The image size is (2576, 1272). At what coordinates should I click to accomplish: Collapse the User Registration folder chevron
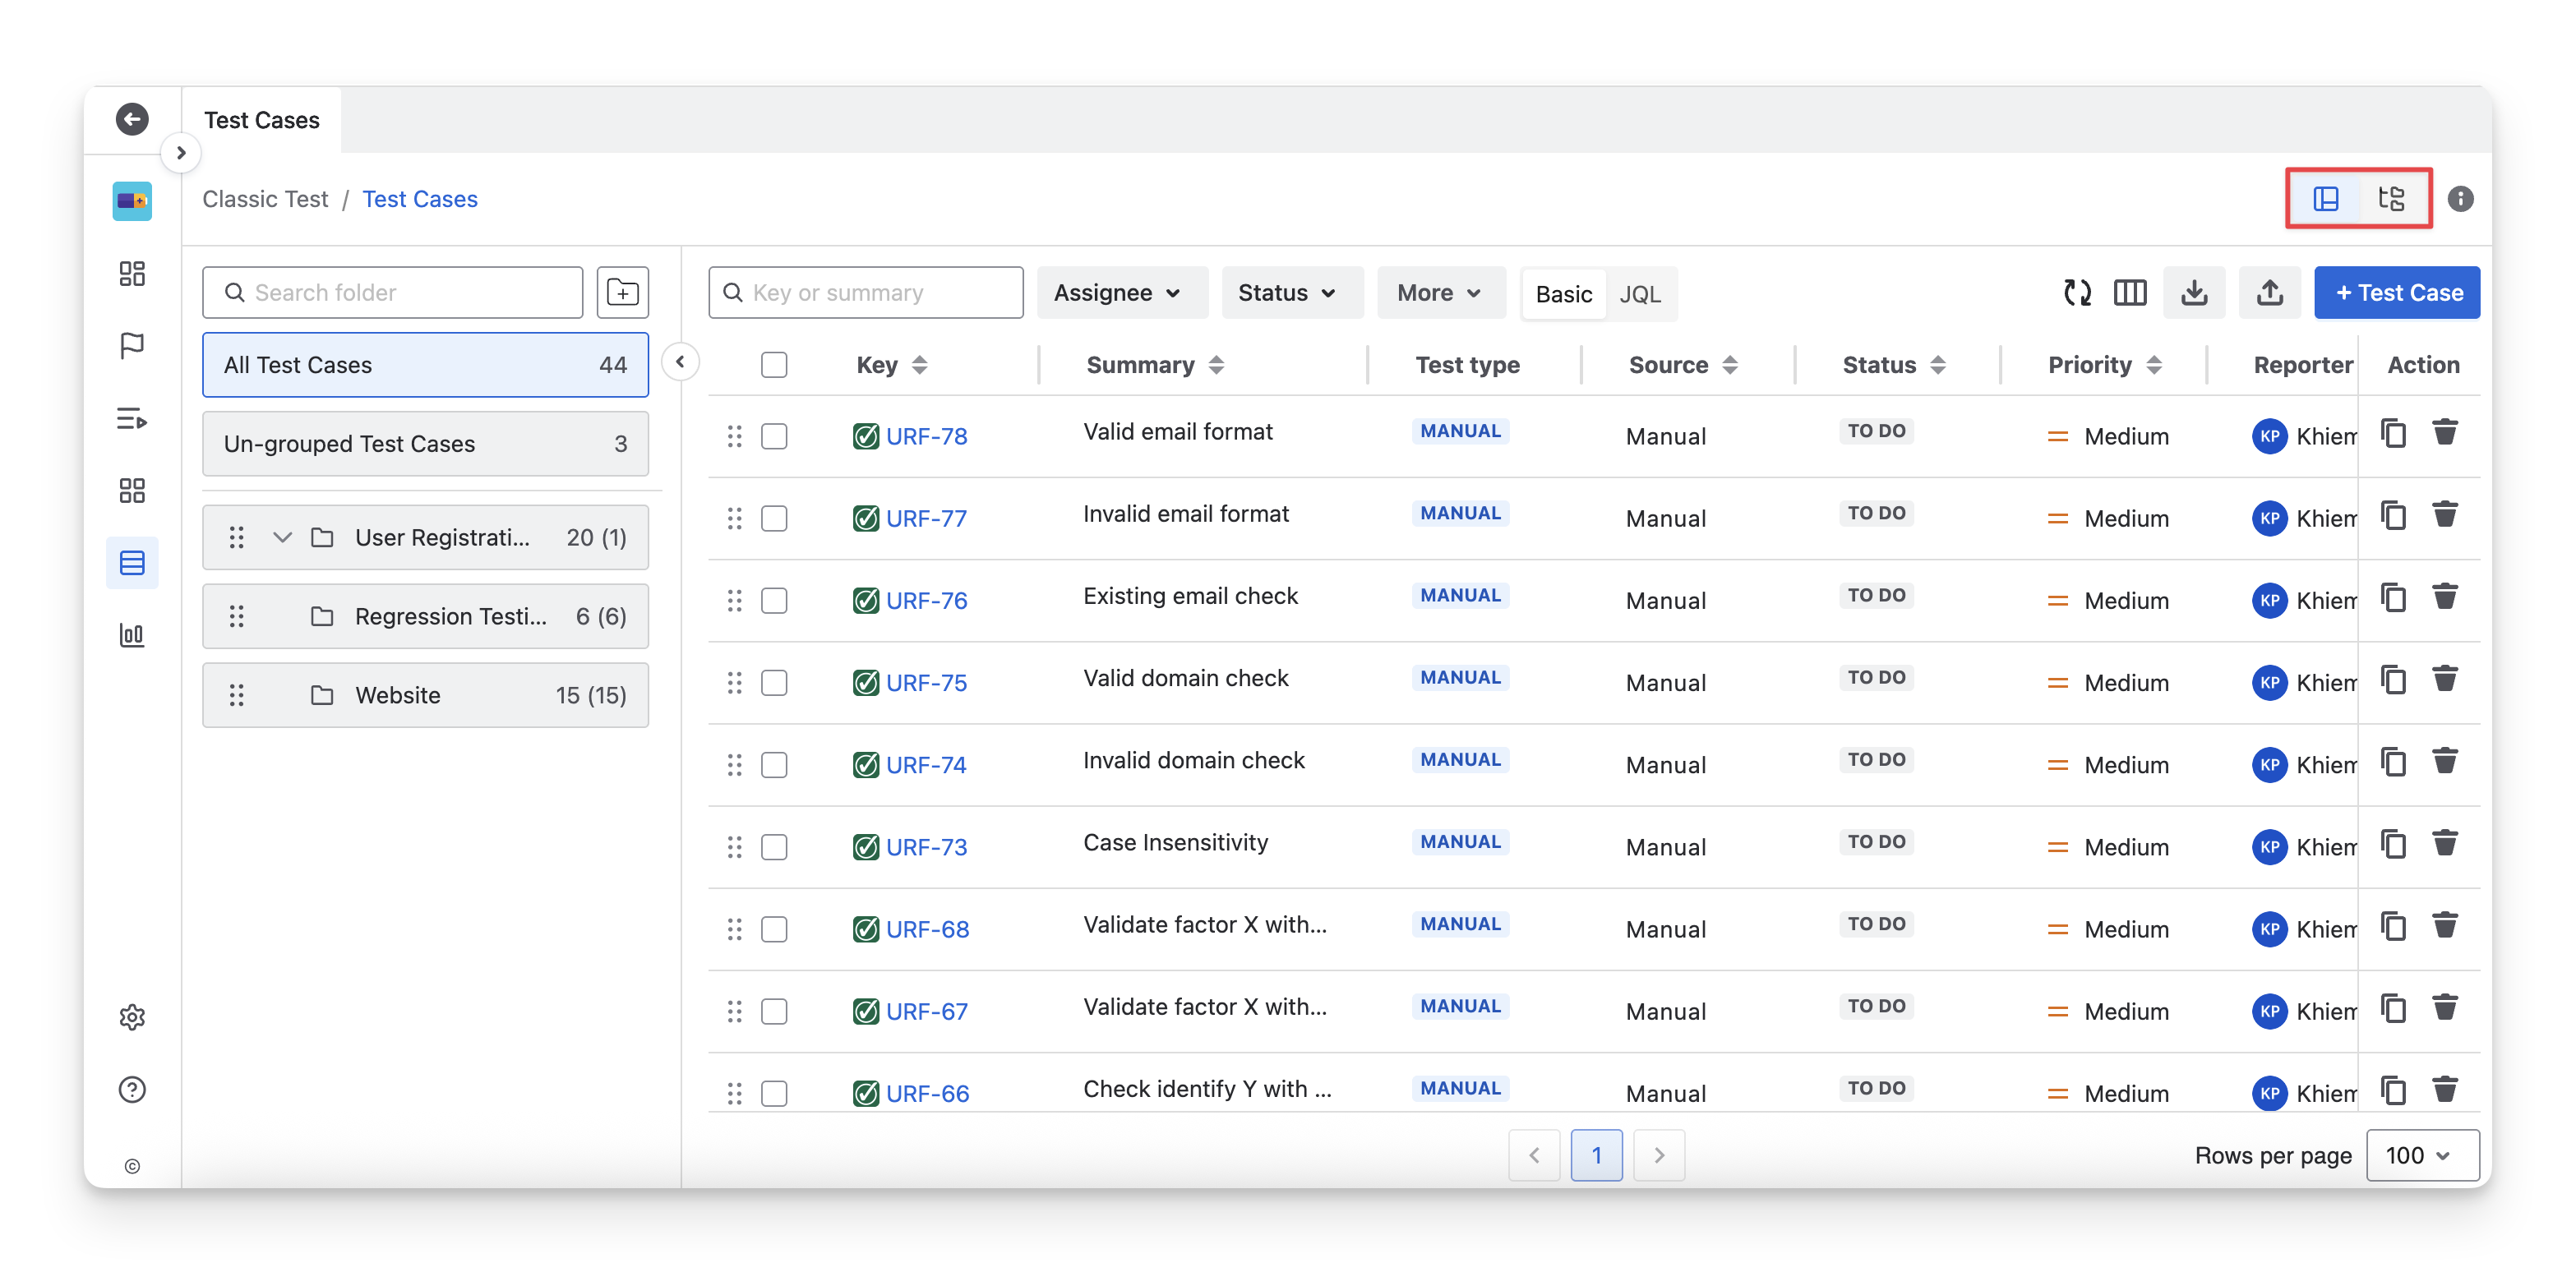pyautogui.click(x=282, y=537)
